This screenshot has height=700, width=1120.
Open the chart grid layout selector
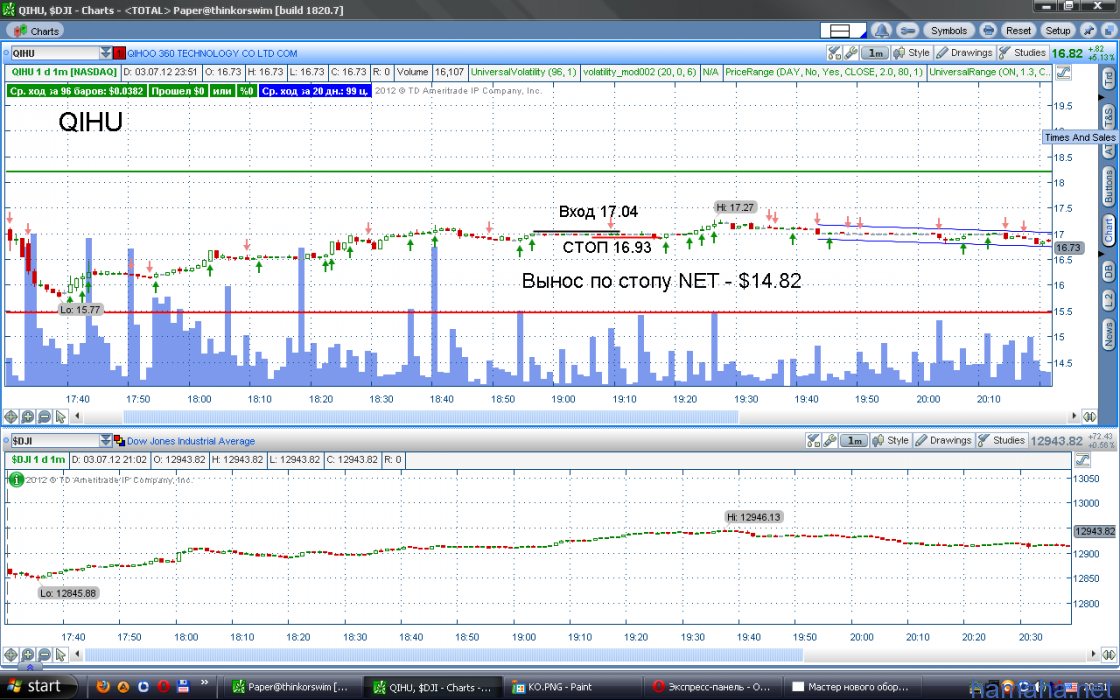coord(843,31)
